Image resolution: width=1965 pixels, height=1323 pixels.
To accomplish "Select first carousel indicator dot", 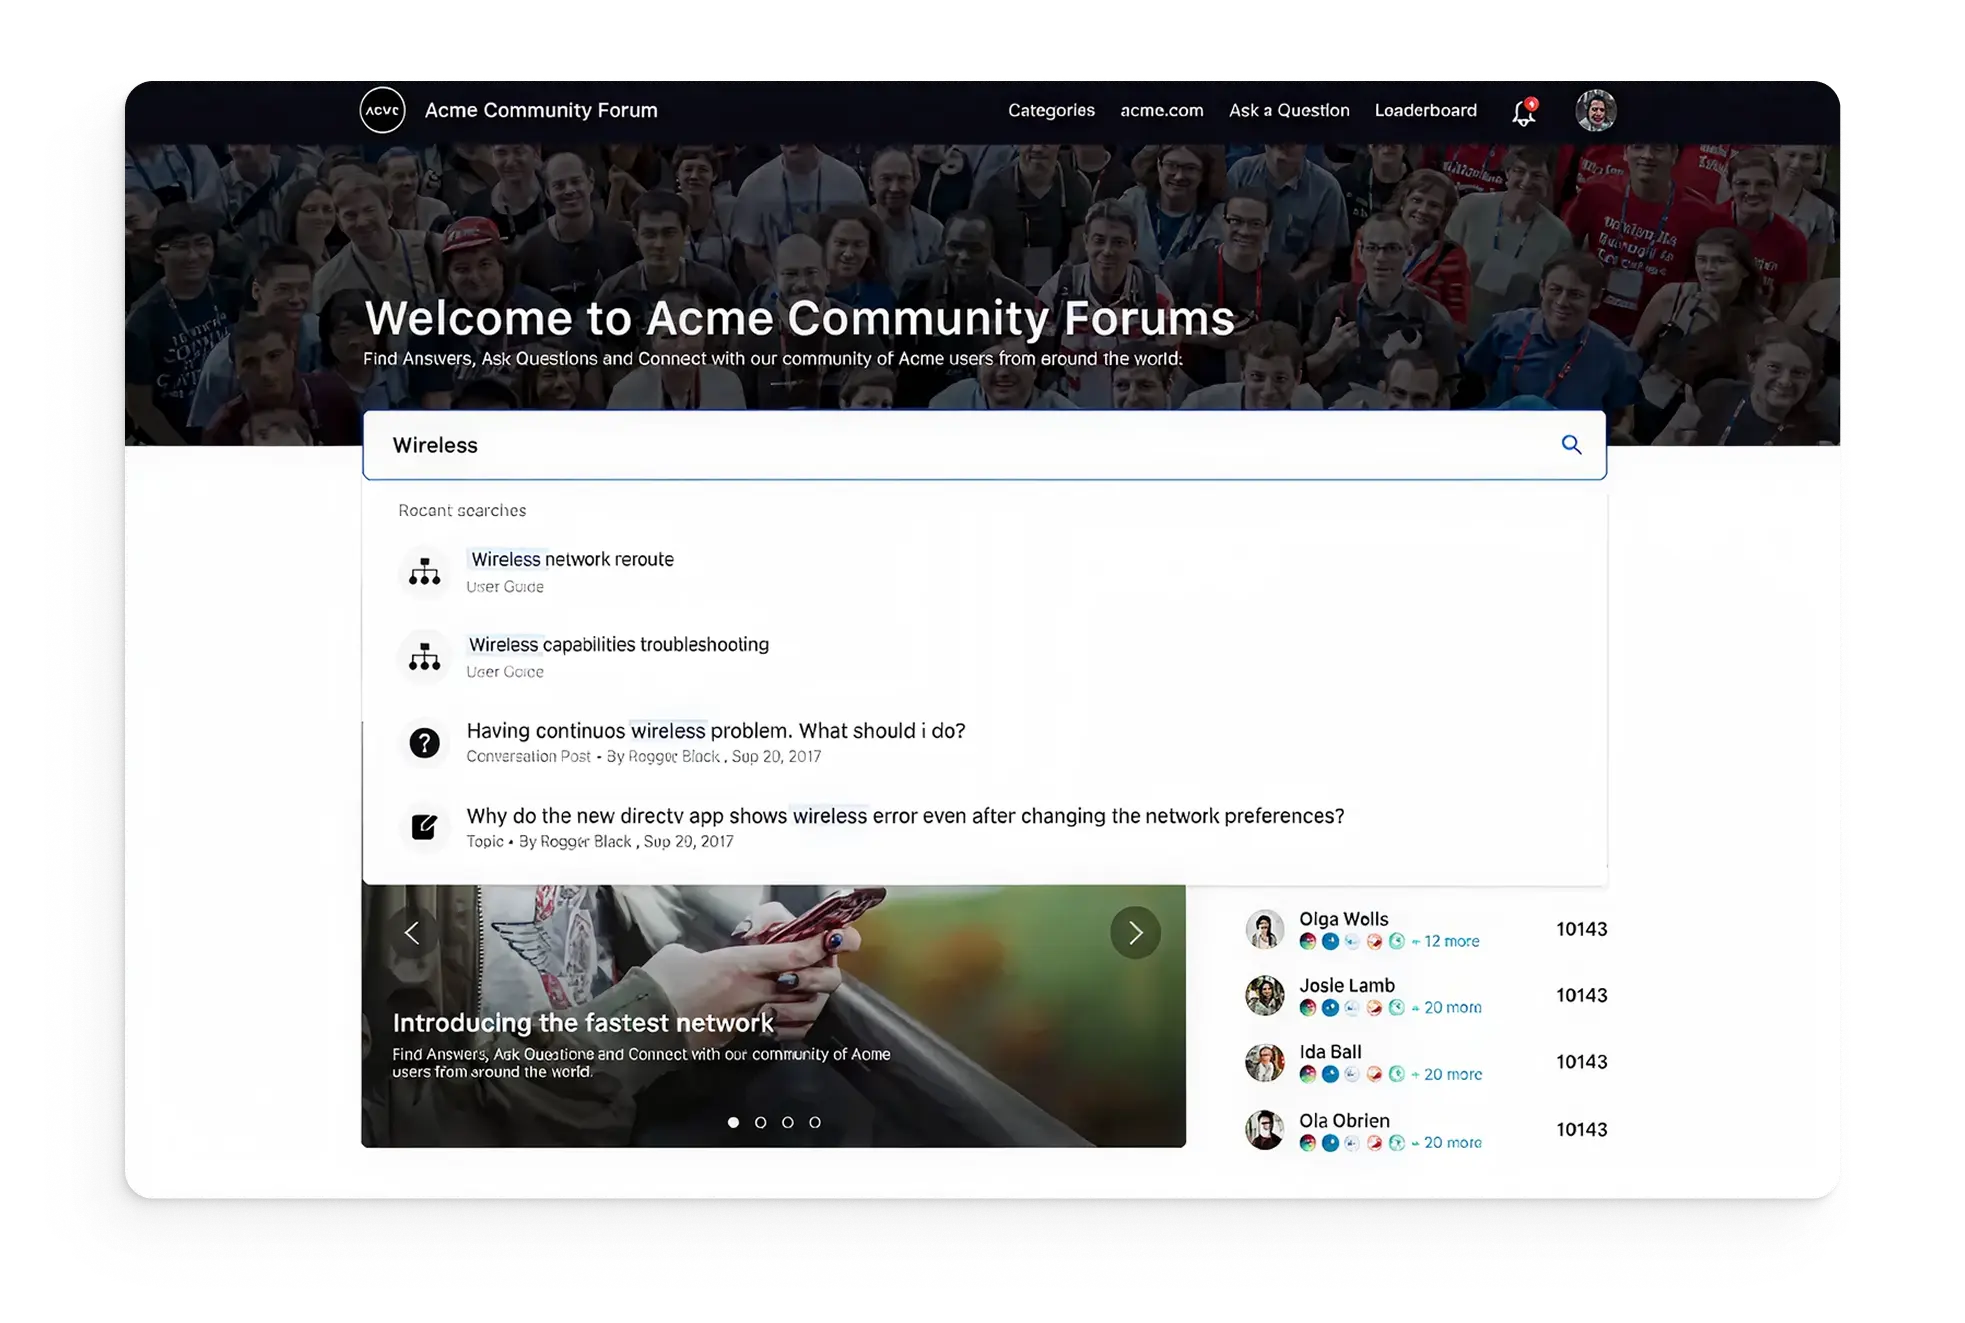I will click(733, 1122).
